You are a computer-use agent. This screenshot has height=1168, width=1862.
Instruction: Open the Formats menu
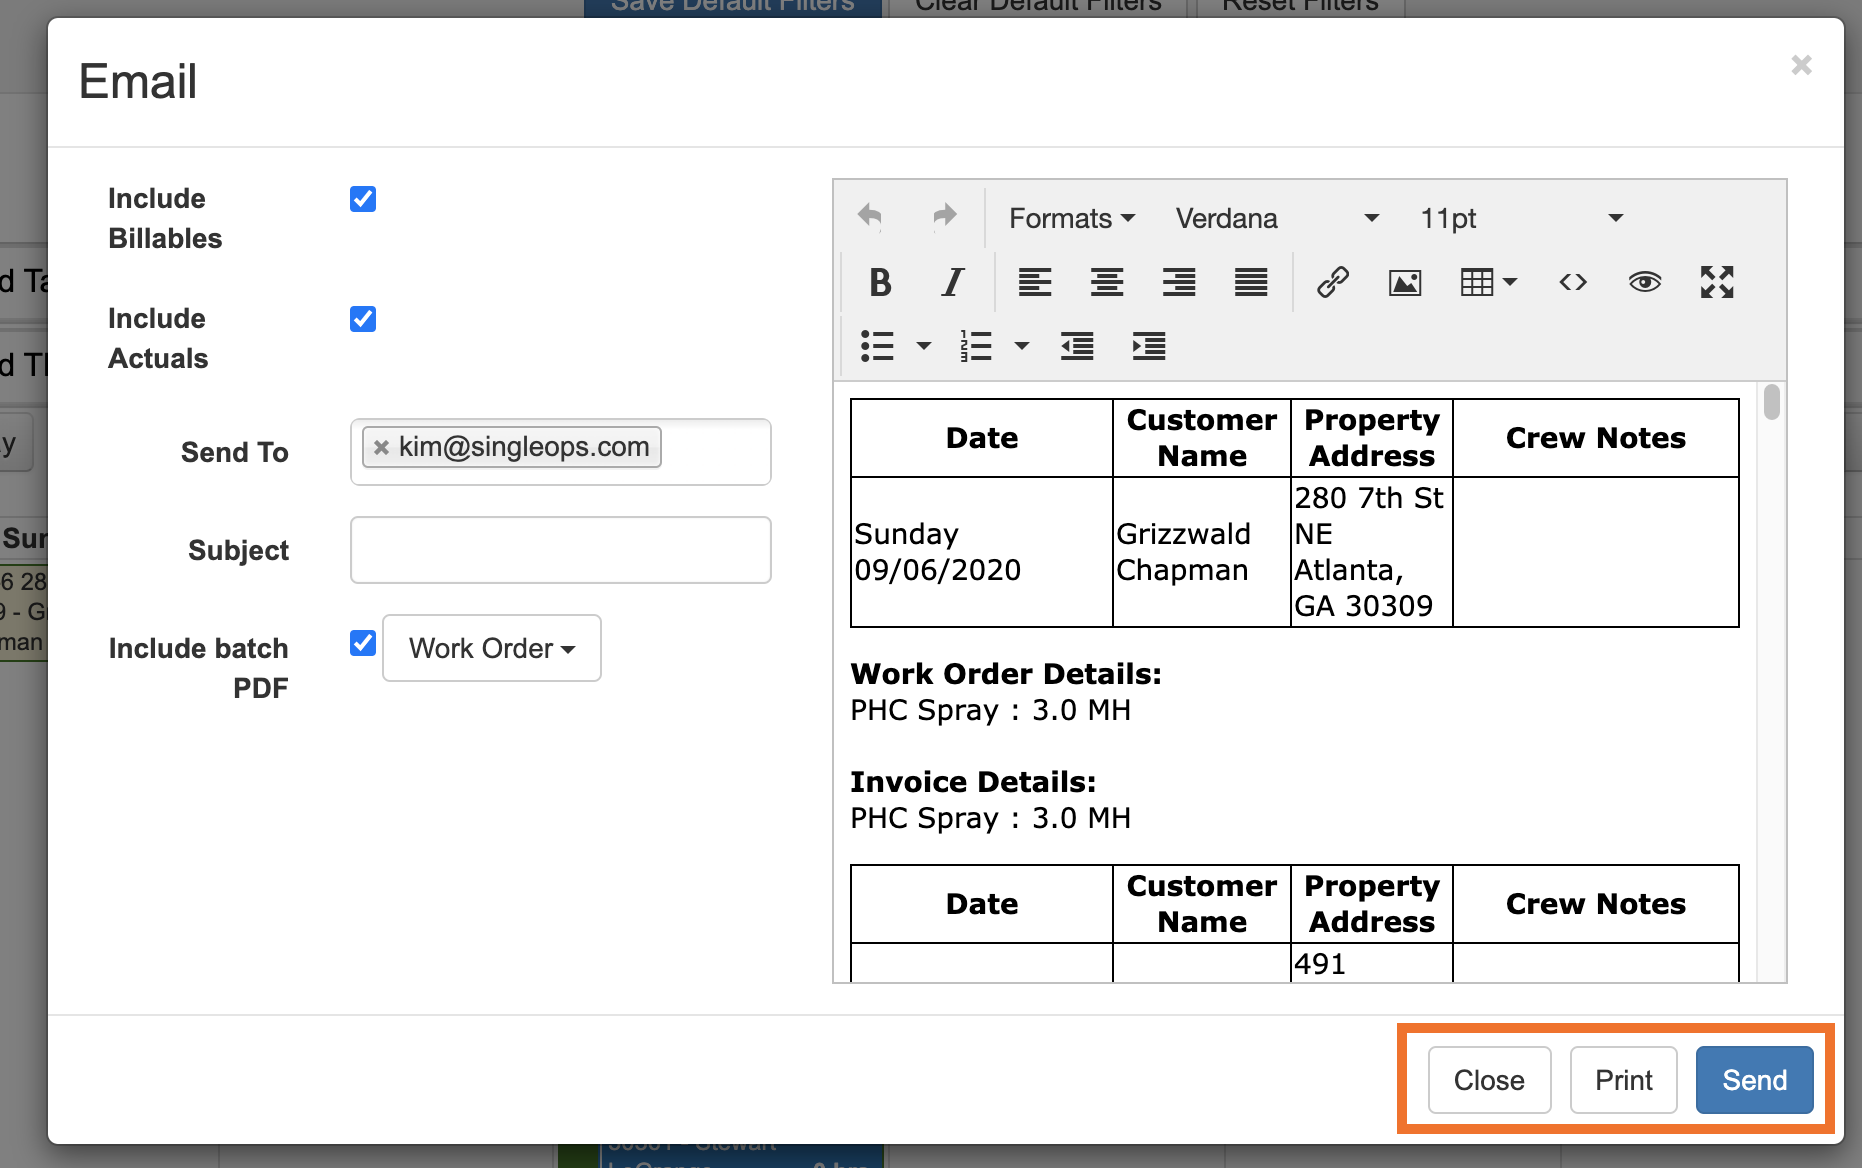[1071, 218]
